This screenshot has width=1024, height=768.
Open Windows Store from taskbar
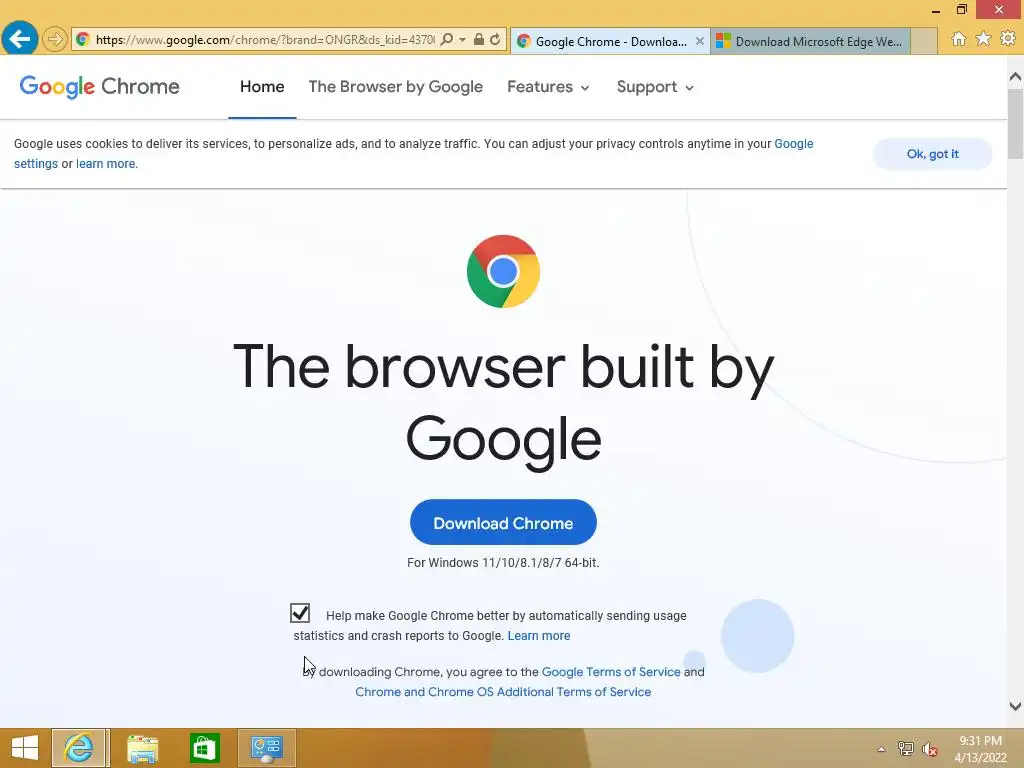(x=204, y=748)
